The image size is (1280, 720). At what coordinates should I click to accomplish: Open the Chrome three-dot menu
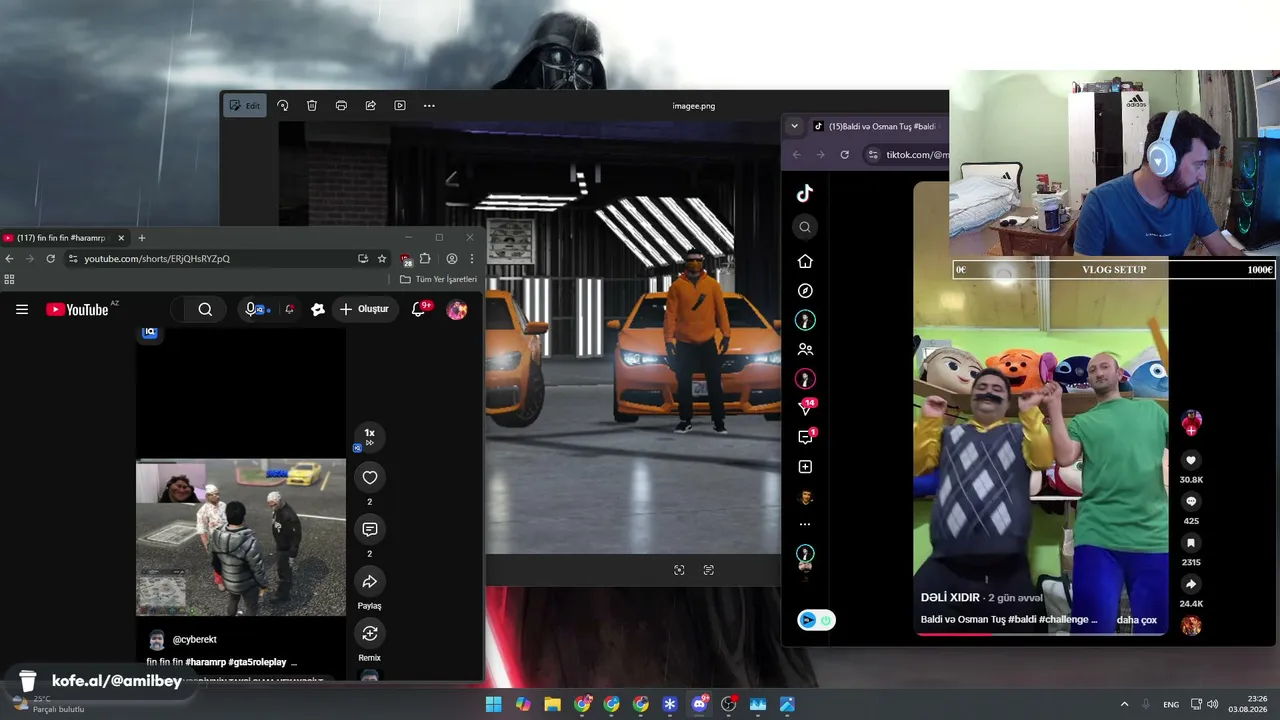click(x=472, y=259)
